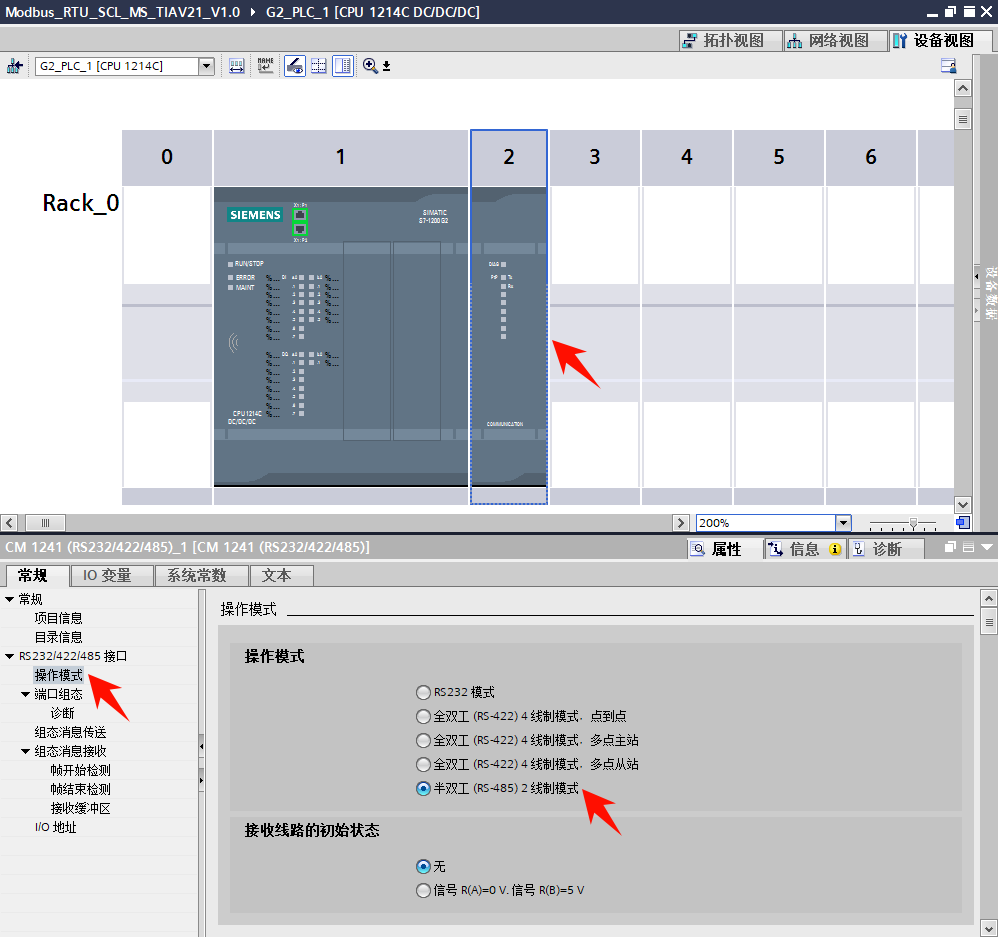This screenshot has height=937, width=998.
Task: Click slot 3 header in Rack_0
Action: point(594,157)
